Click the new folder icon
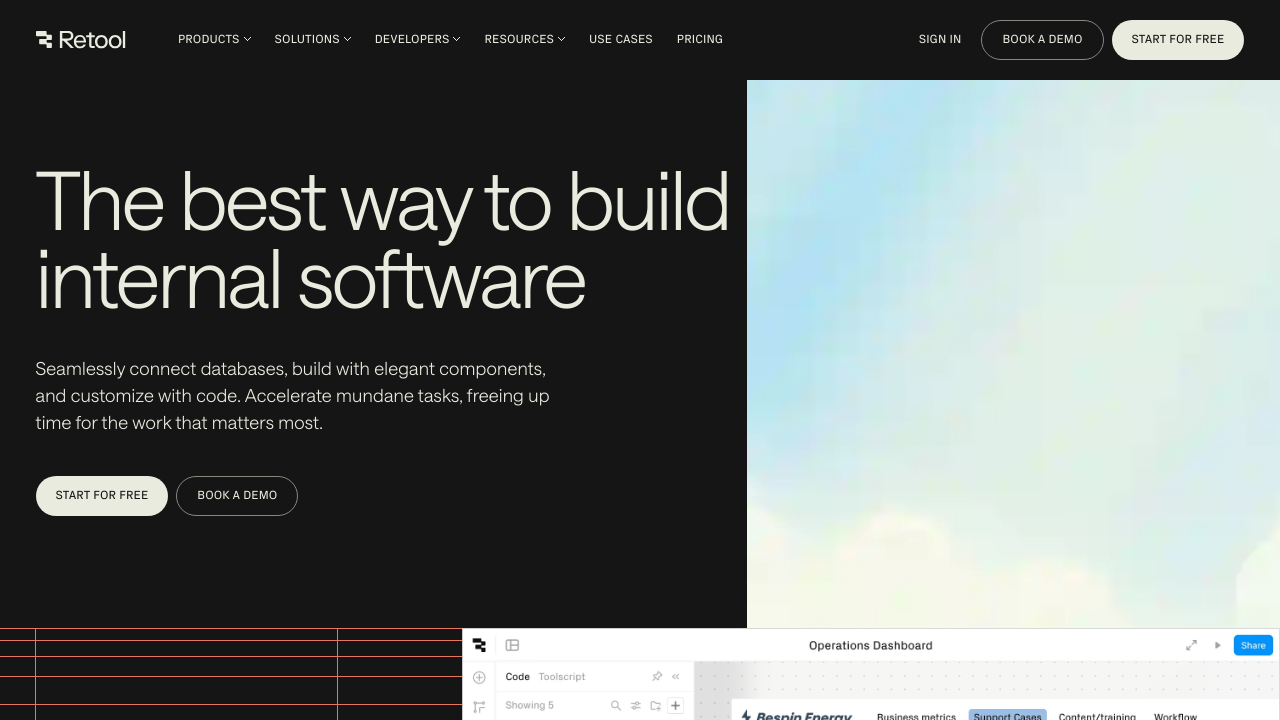The height and width of the screenshot is (720, 1280). tap(655, 706)
